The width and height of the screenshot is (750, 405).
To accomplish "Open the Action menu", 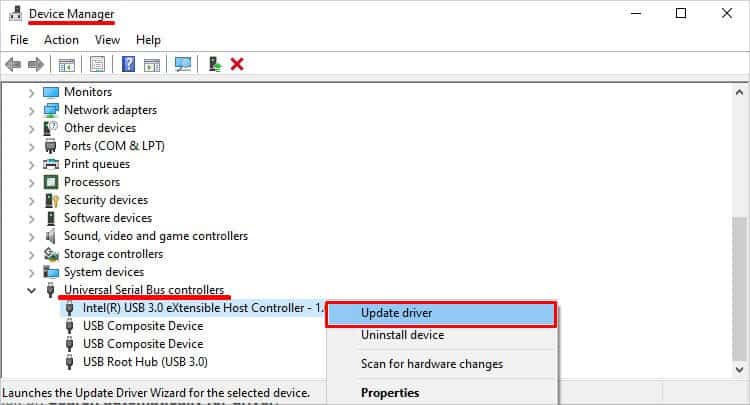I will pyautogui.click(x=61, y=40).
